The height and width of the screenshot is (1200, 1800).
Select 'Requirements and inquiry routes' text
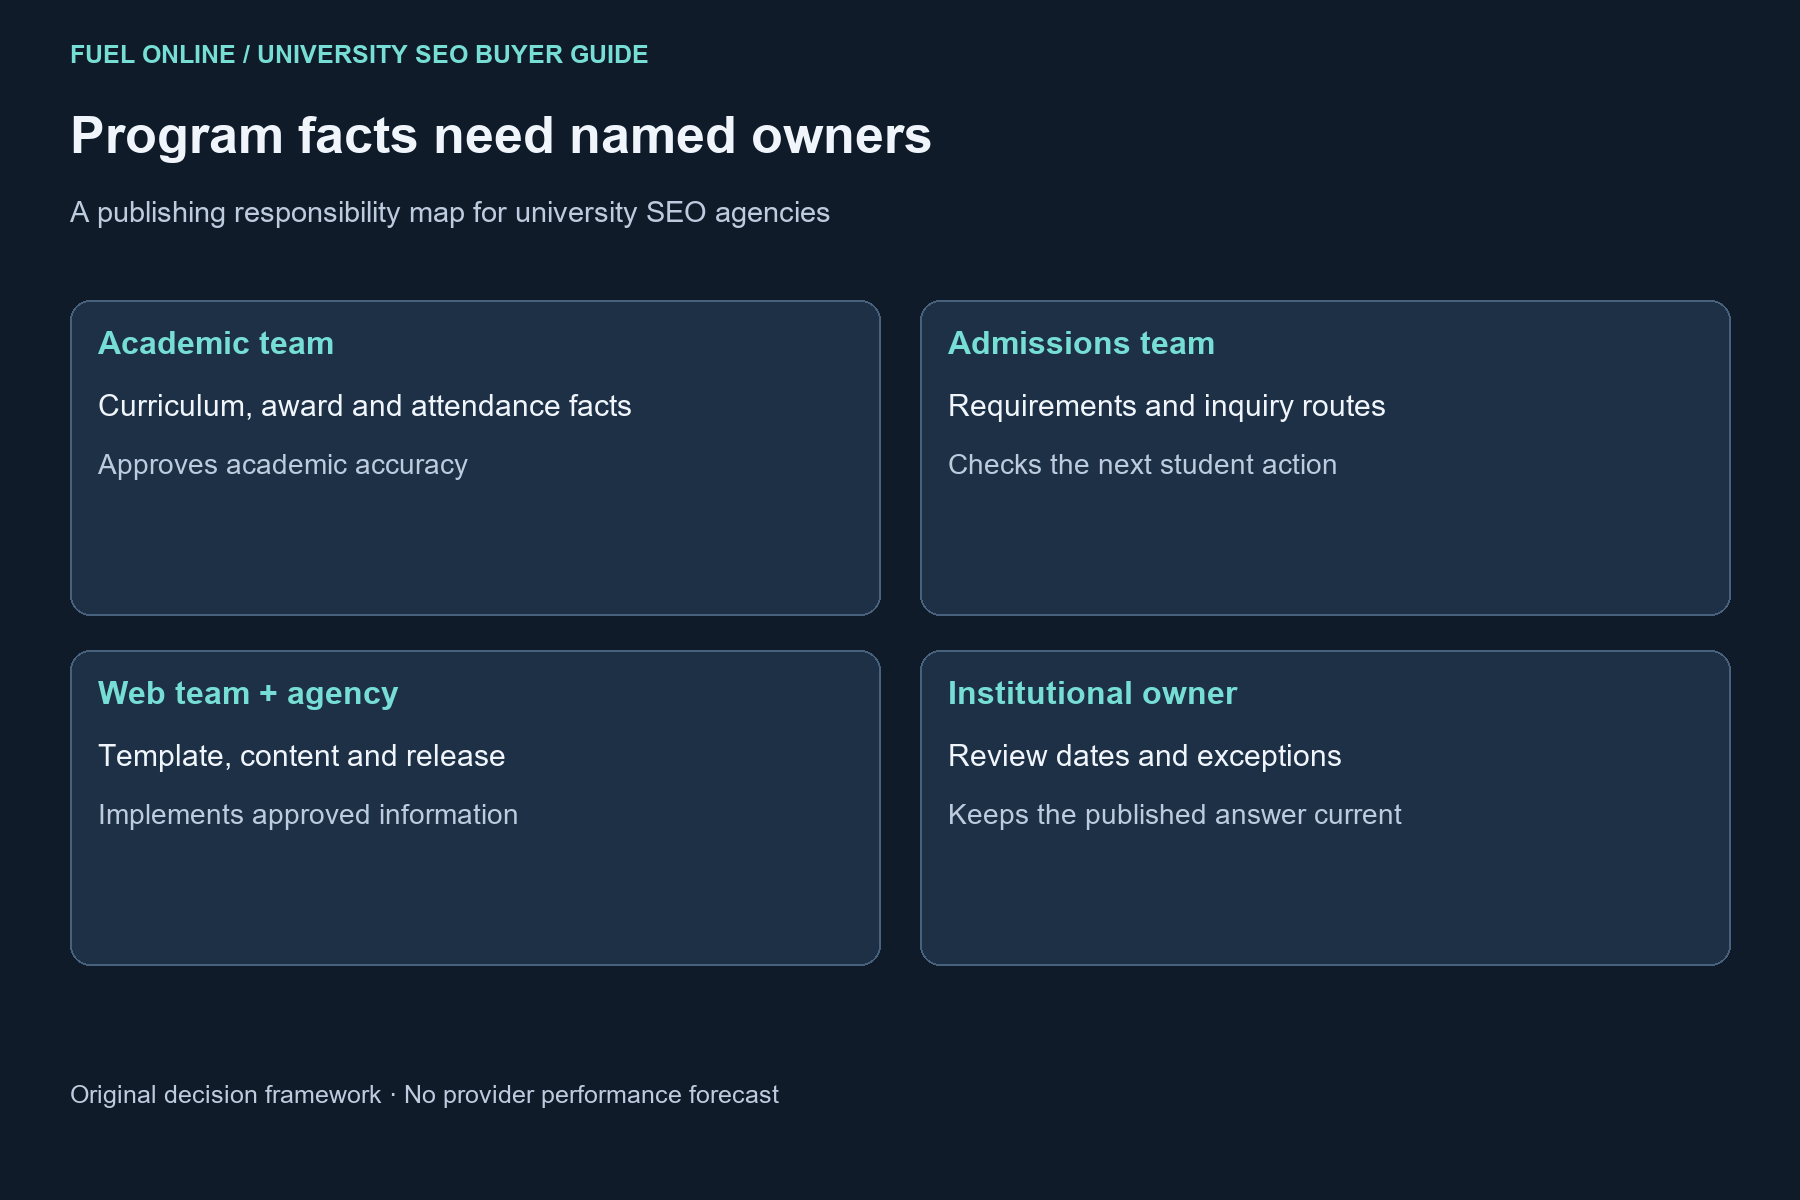tap(1166, 406)
